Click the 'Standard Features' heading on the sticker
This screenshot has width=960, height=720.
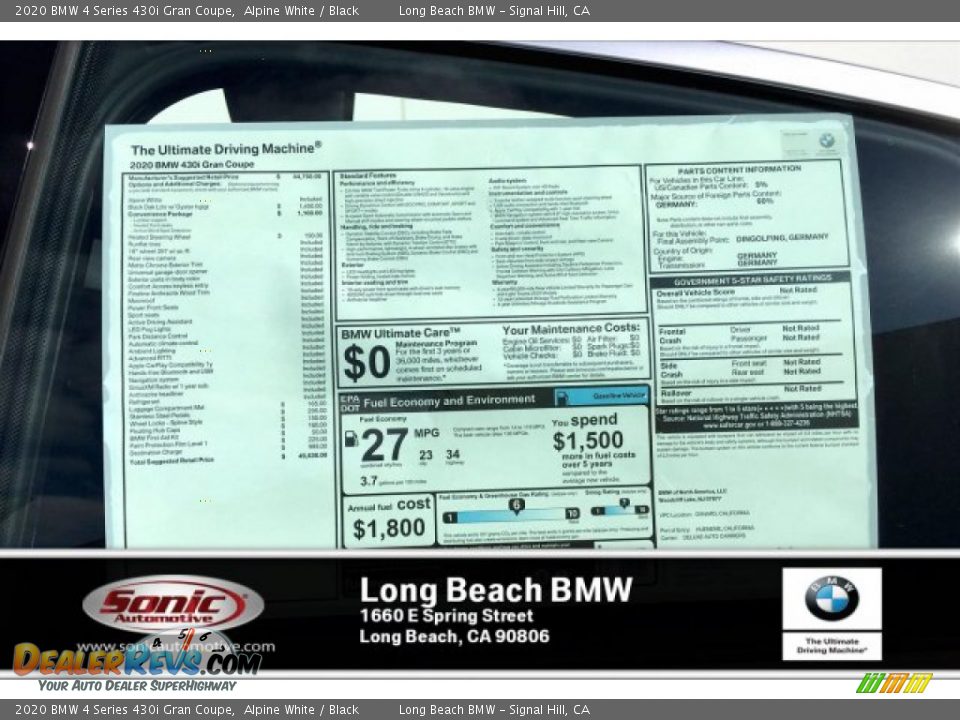point(367,176)
